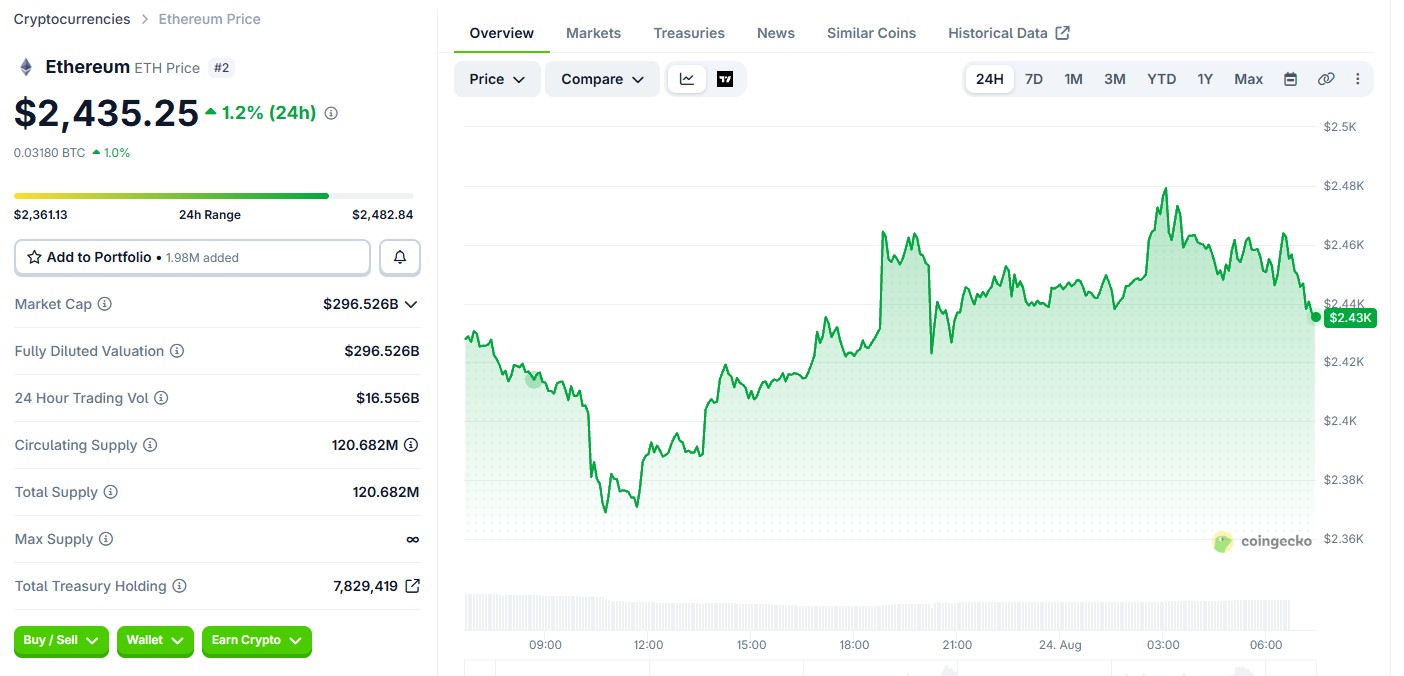The width and height of the screenshot is (1404, 676).
Task: Click the 18:00 time axis label
Action: pos(854,645)
